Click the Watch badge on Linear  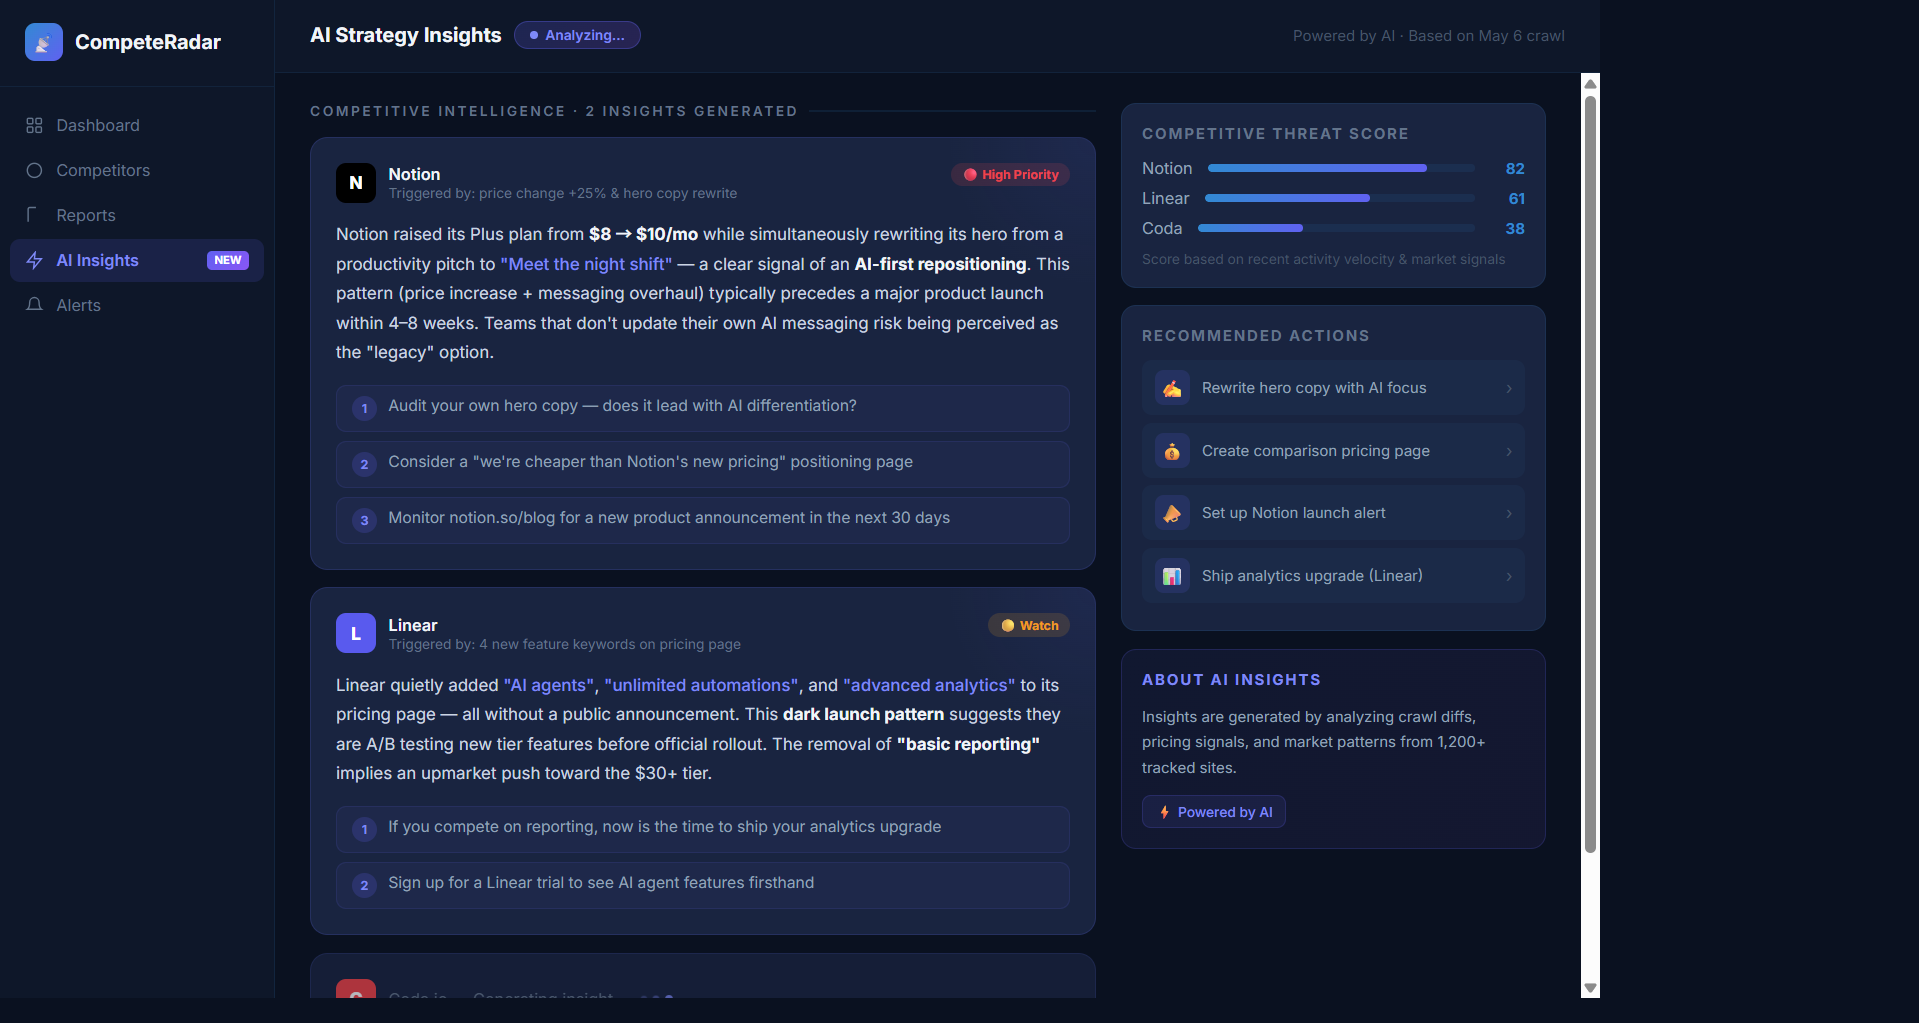coord(1029,625)
